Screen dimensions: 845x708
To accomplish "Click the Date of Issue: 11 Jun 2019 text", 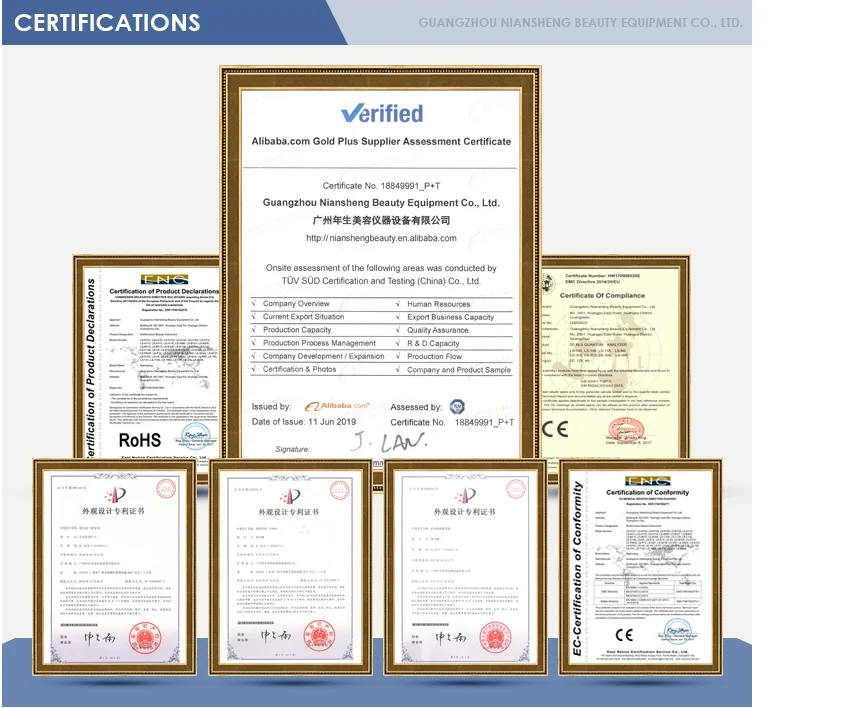I will tap(304, 422).
